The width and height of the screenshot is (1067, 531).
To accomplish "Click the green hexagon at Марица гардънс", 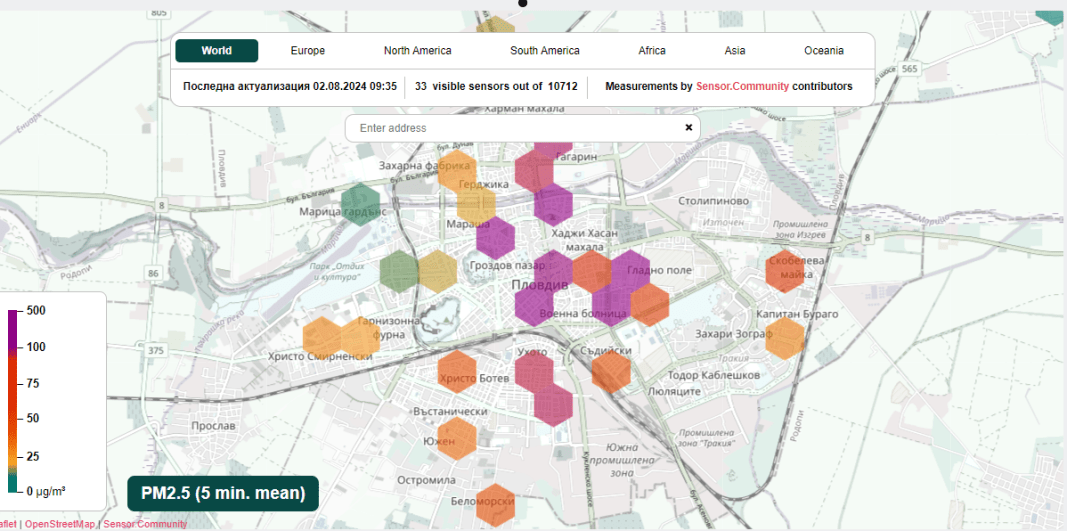I will (359, 205).
